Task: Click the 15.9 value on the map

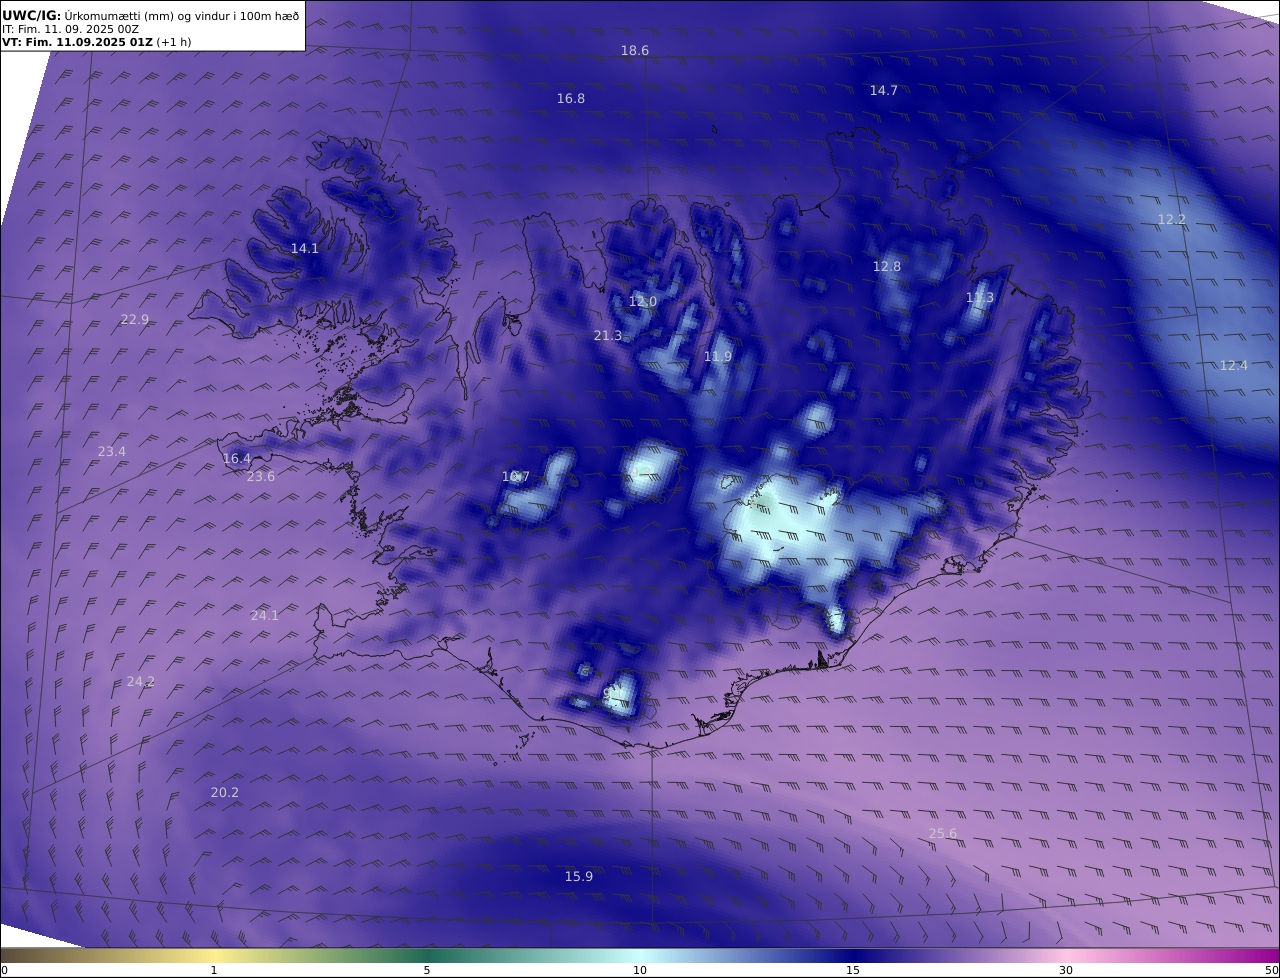Action: point(578,876)
